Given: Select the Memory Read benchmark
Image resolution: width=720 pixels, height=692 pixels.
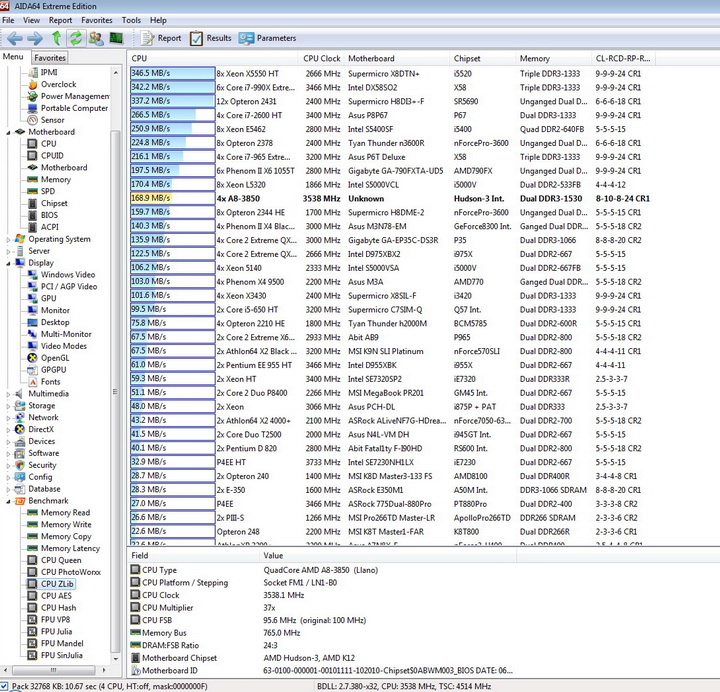Looking at the screenshot, I should 59,512.
